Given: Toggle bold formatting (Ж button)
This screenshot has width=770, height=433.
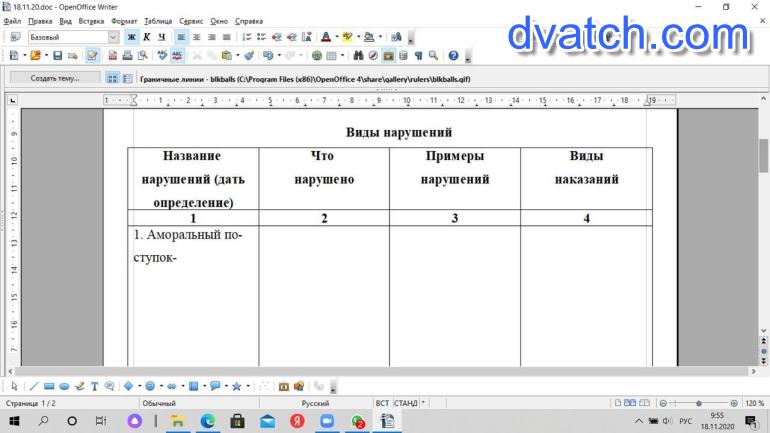Looking at the screenshot, I should (131, 37).
